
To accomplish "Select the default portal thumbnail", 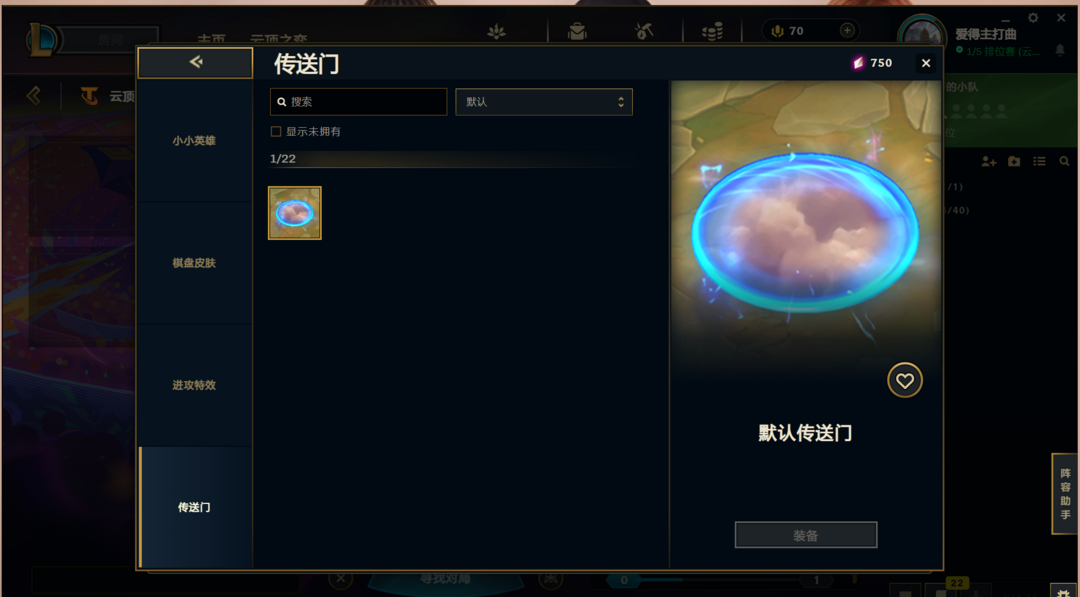I will pos(295,213).
